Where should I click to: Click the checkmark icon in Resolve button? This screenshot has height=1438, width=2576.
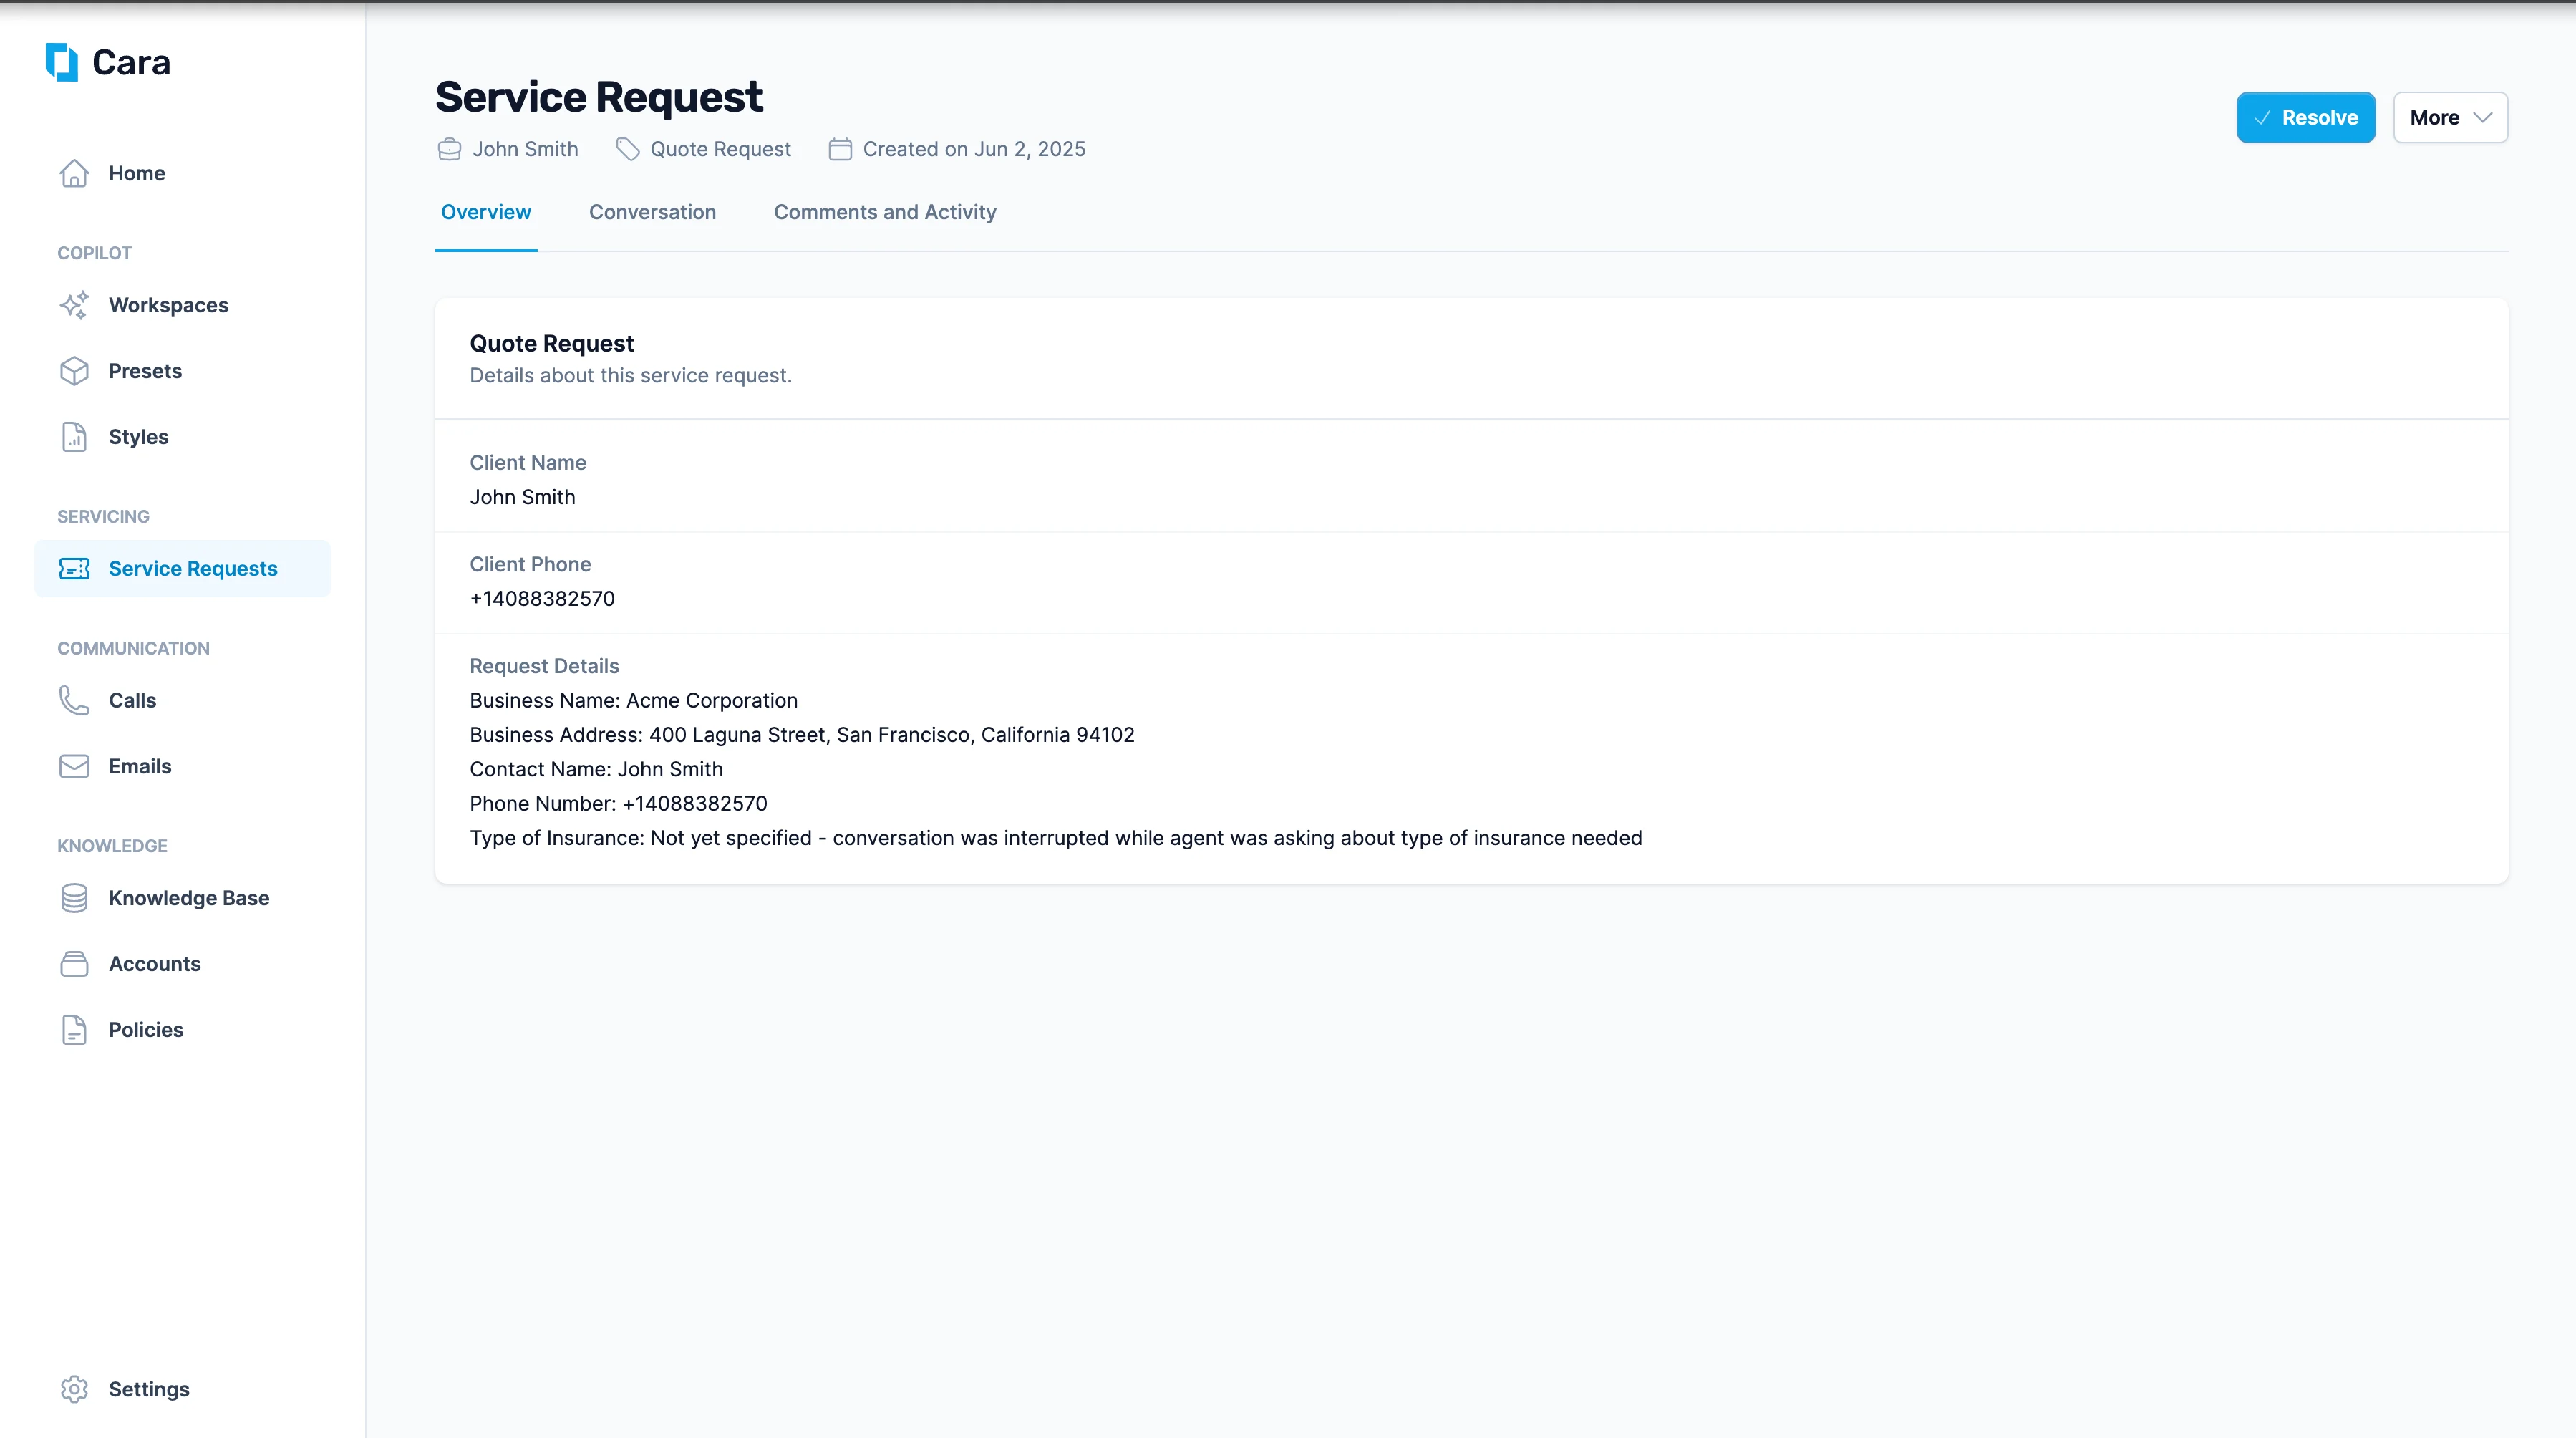coord(2262,118)
